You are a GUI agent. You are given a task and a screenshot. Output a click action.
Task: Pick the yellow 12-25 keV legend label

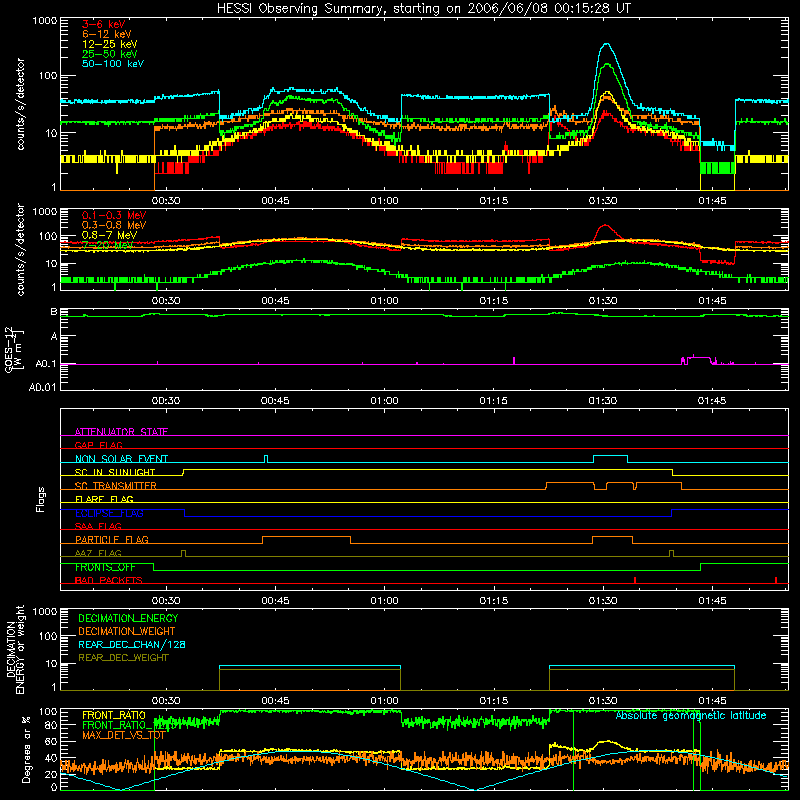(x=109, y=44)
